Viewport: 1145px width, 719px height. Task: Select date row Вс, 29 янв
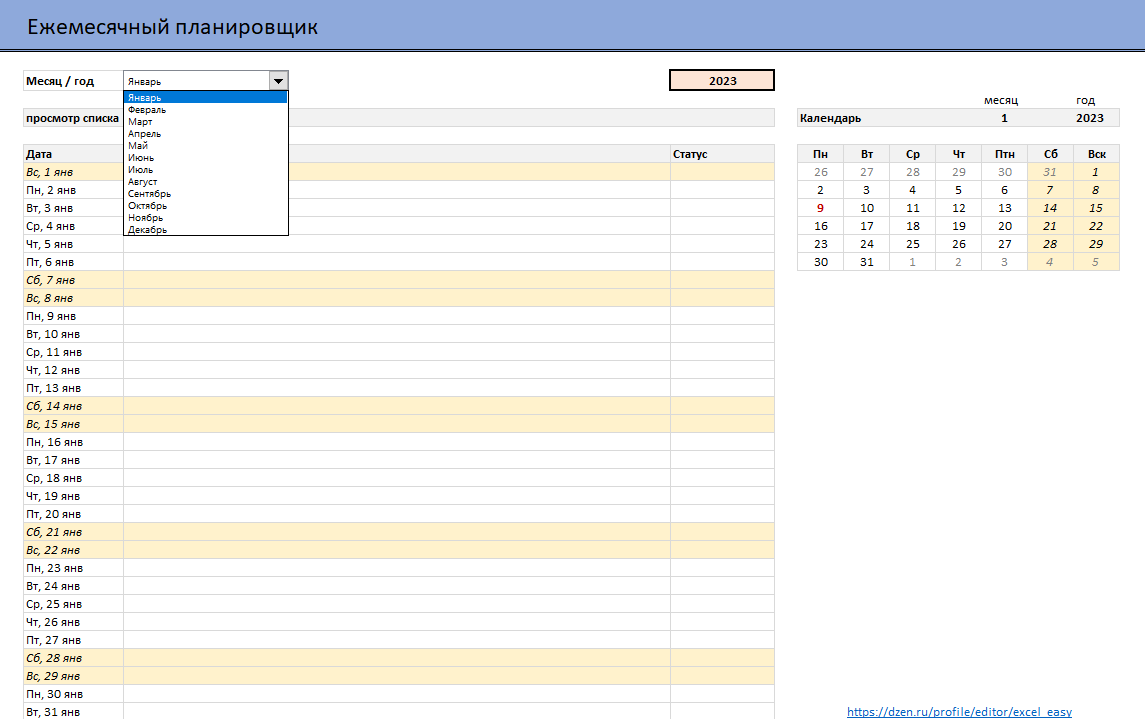point(73,676)
